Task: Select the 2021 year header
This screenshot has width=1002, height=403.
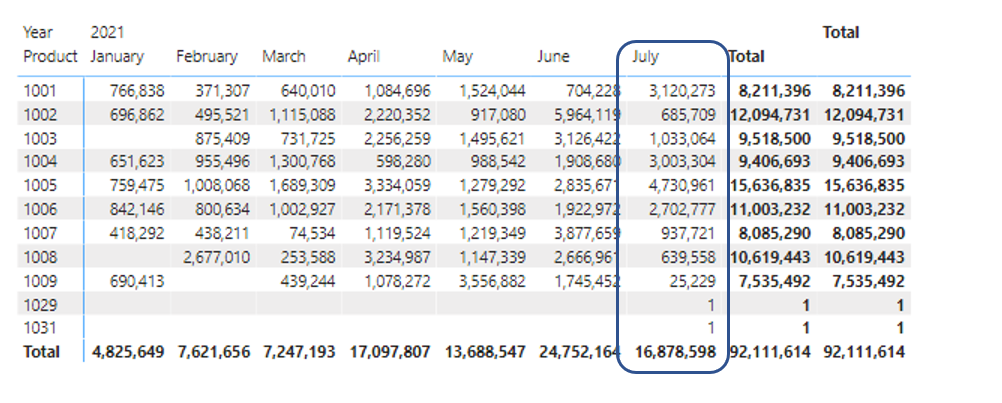Action: pyautogui.click(x=107, y=32)
